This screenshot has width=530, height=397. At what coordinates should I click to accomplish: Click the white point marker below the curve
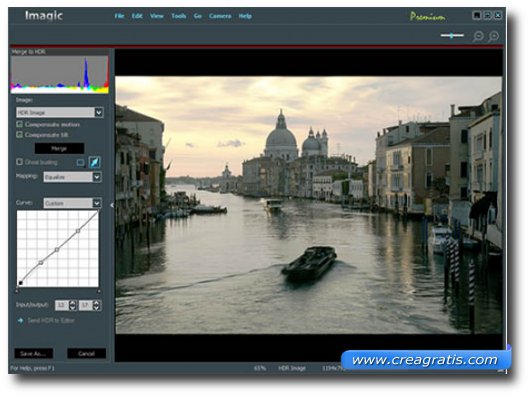coord(99,291)
